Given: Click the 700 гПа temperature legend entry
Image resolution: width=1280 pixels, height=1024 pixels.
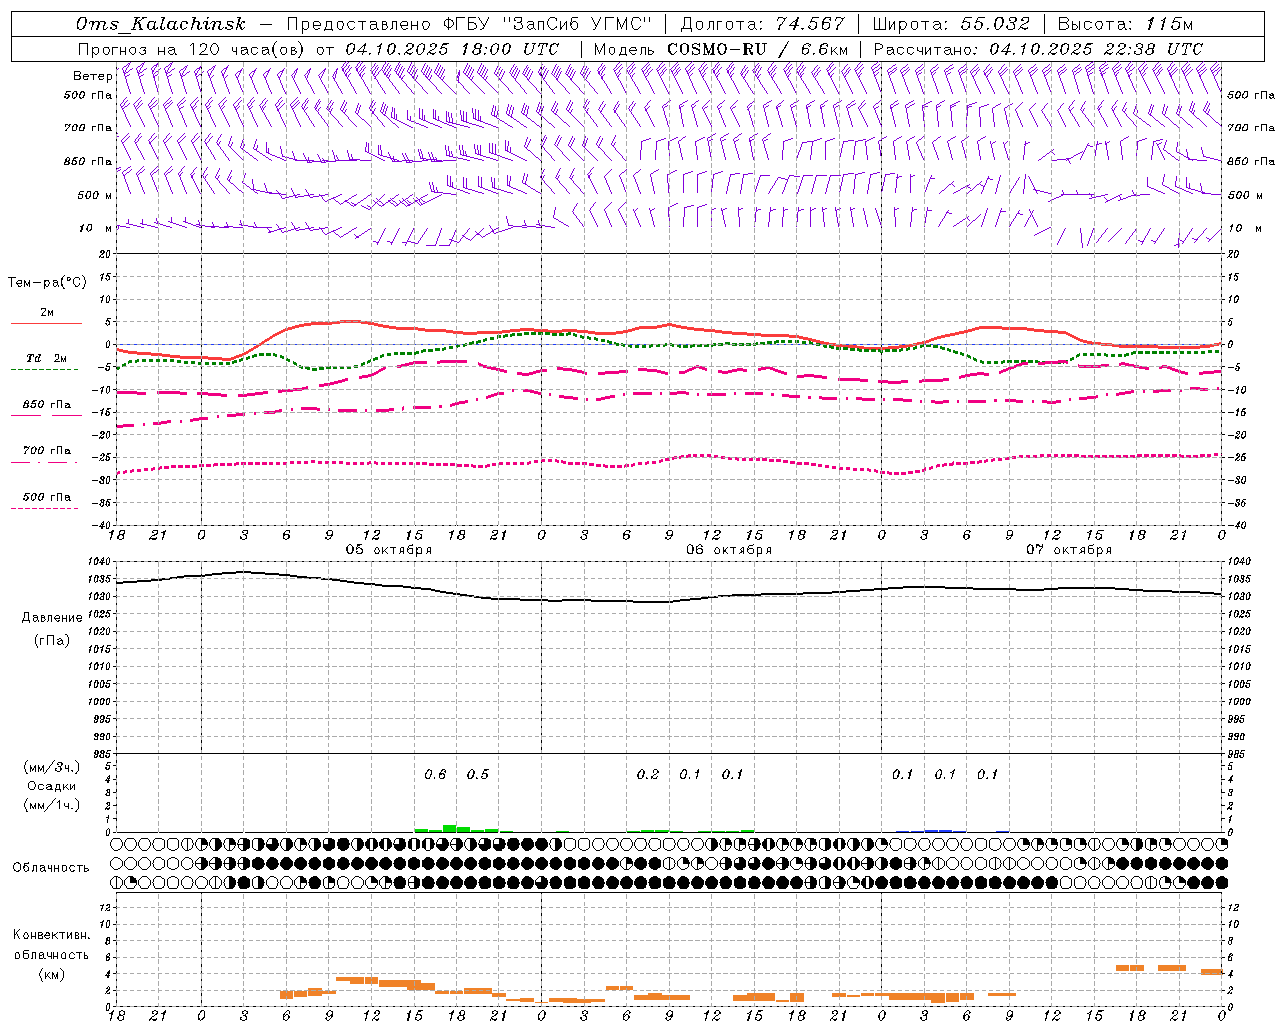Looking at the screenshot, I should (x=46, y=450).
